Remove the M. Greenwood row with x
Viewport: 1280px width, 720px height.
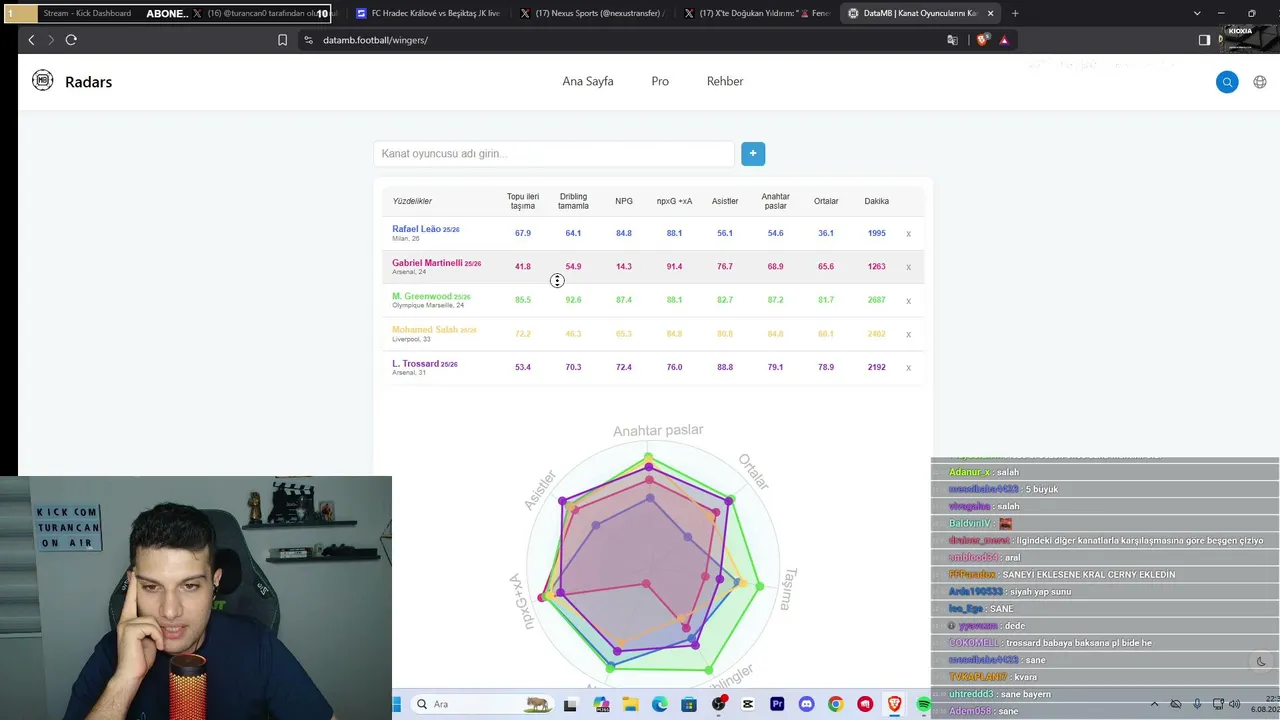coord(908,301)
